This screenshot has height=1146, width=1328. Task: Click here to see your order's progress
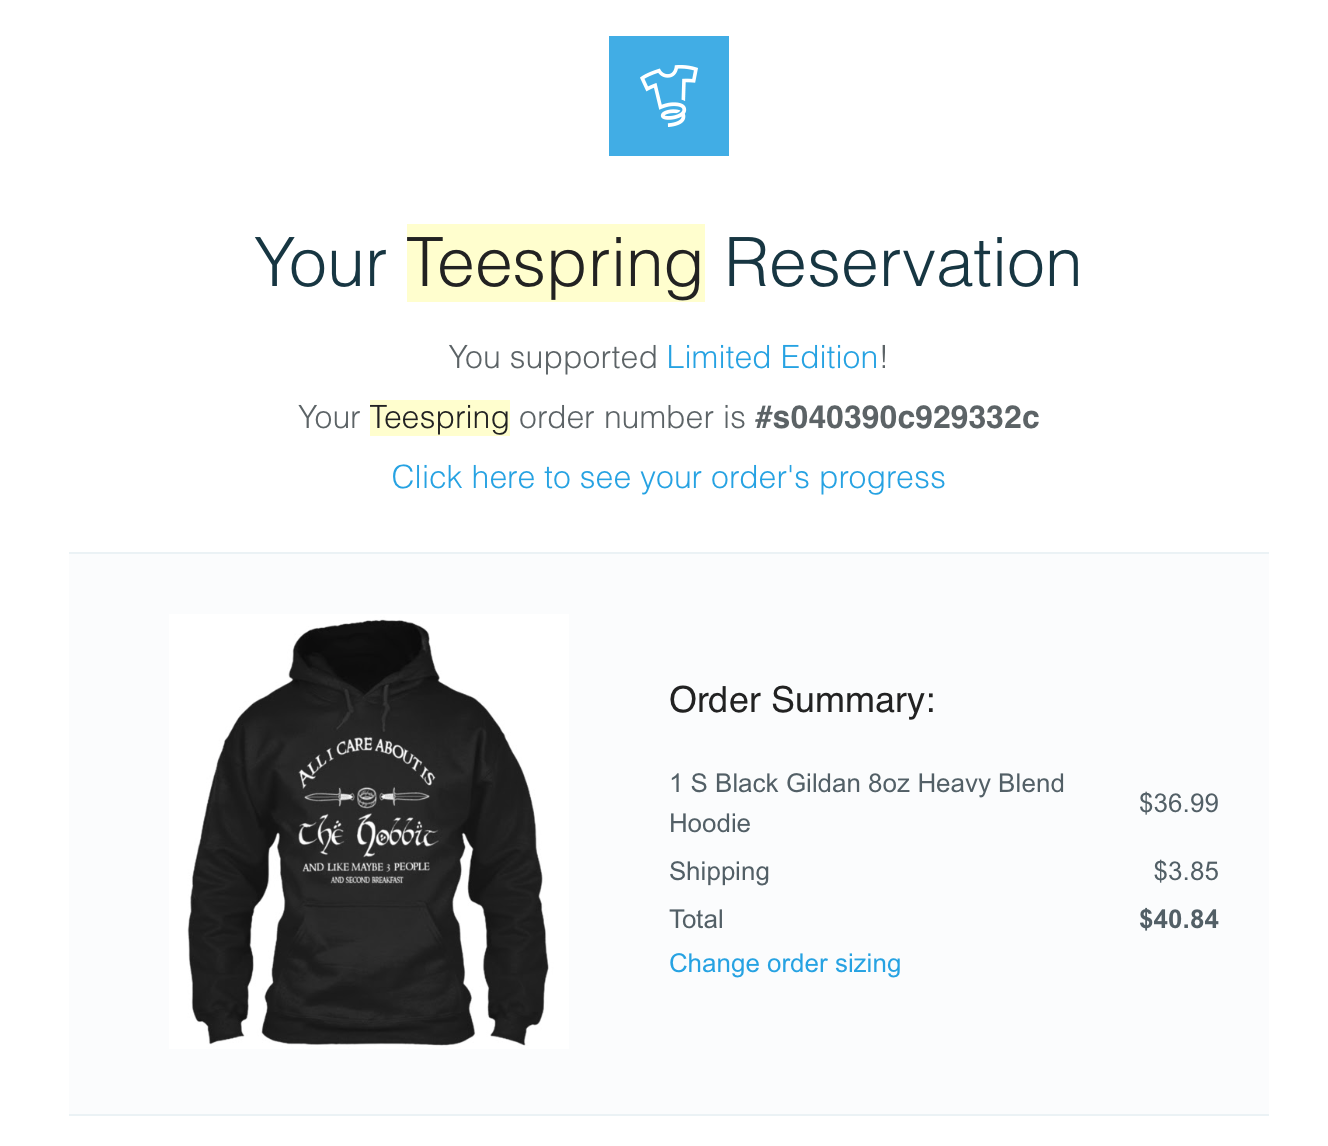click(668, 478)
